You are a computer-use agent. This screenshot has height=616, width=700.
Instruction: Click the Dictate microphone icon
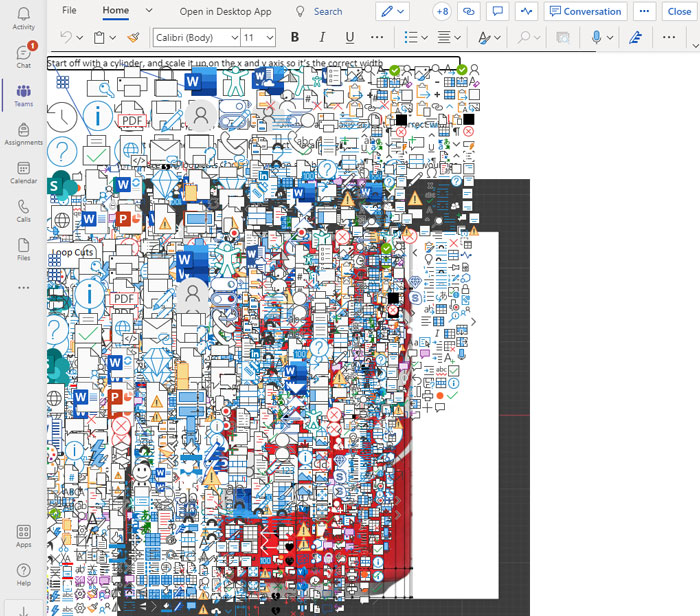click(x=597, y=38)
